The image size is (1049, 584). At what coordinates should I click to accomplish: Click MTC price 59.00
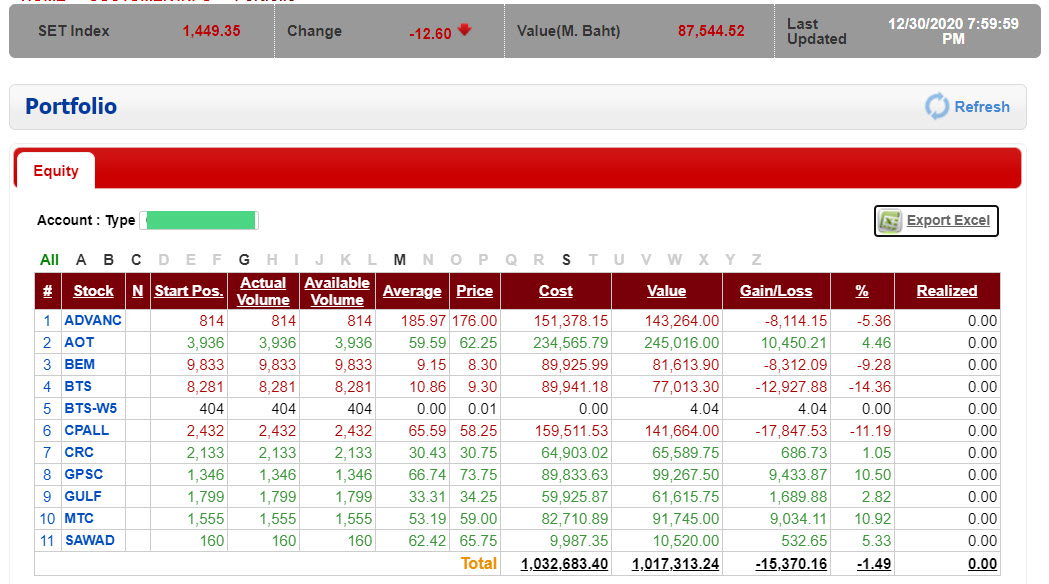pyautogui.click(x=478, y=518)
